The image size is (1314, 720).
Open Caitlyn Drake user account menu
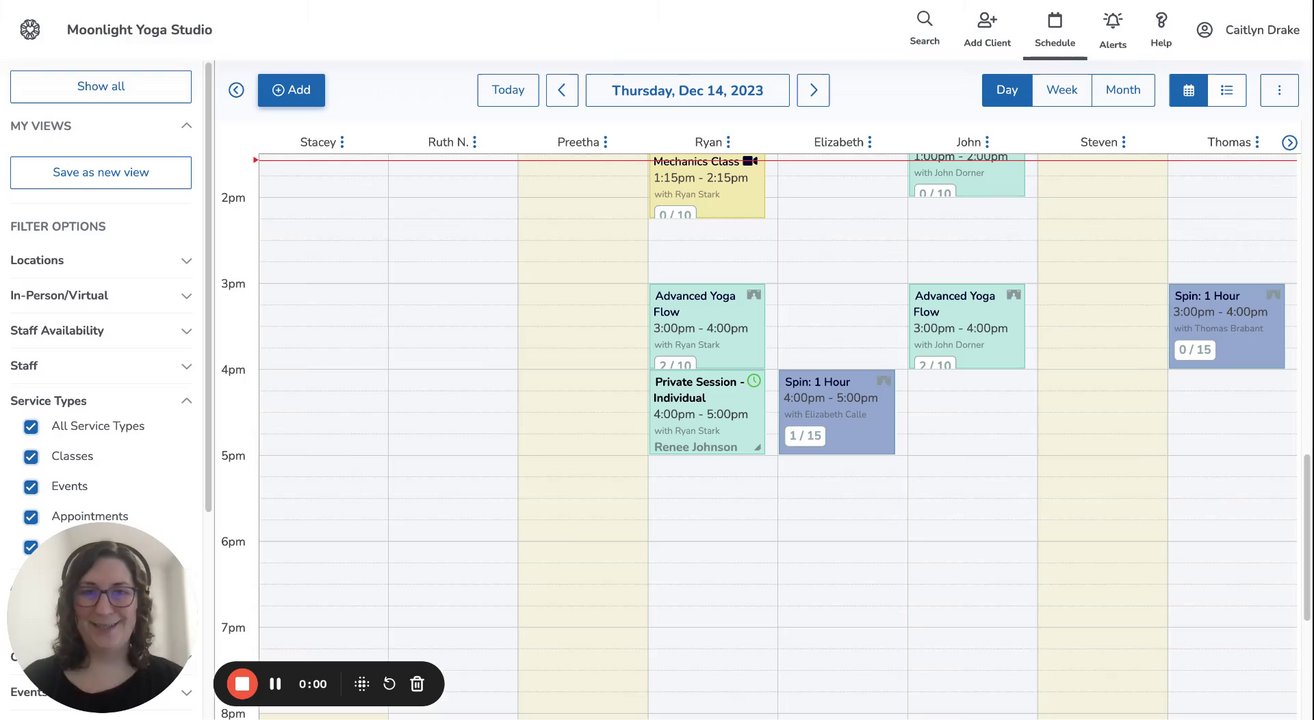pos(1248,30)
